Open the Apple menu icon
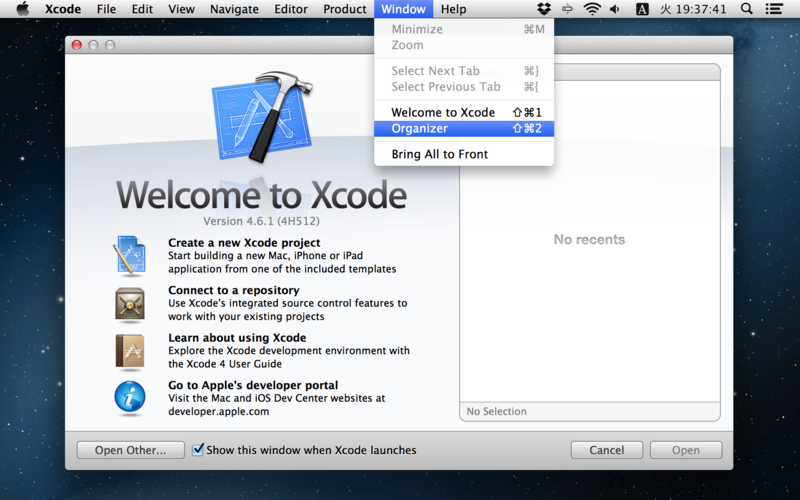The height and width of the screenshot is (500, 800). pyautogui.click(x=22, y=9)
